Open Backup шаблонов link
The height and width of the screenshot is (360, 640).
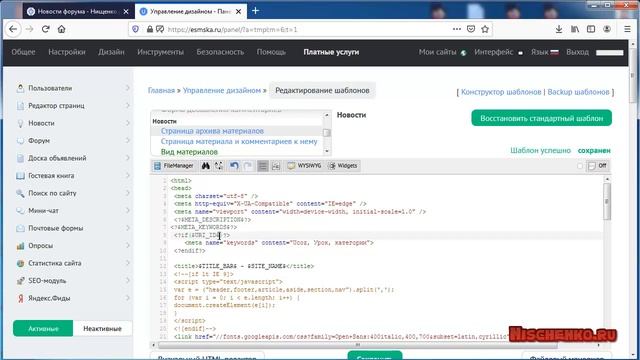coord(578,92)
